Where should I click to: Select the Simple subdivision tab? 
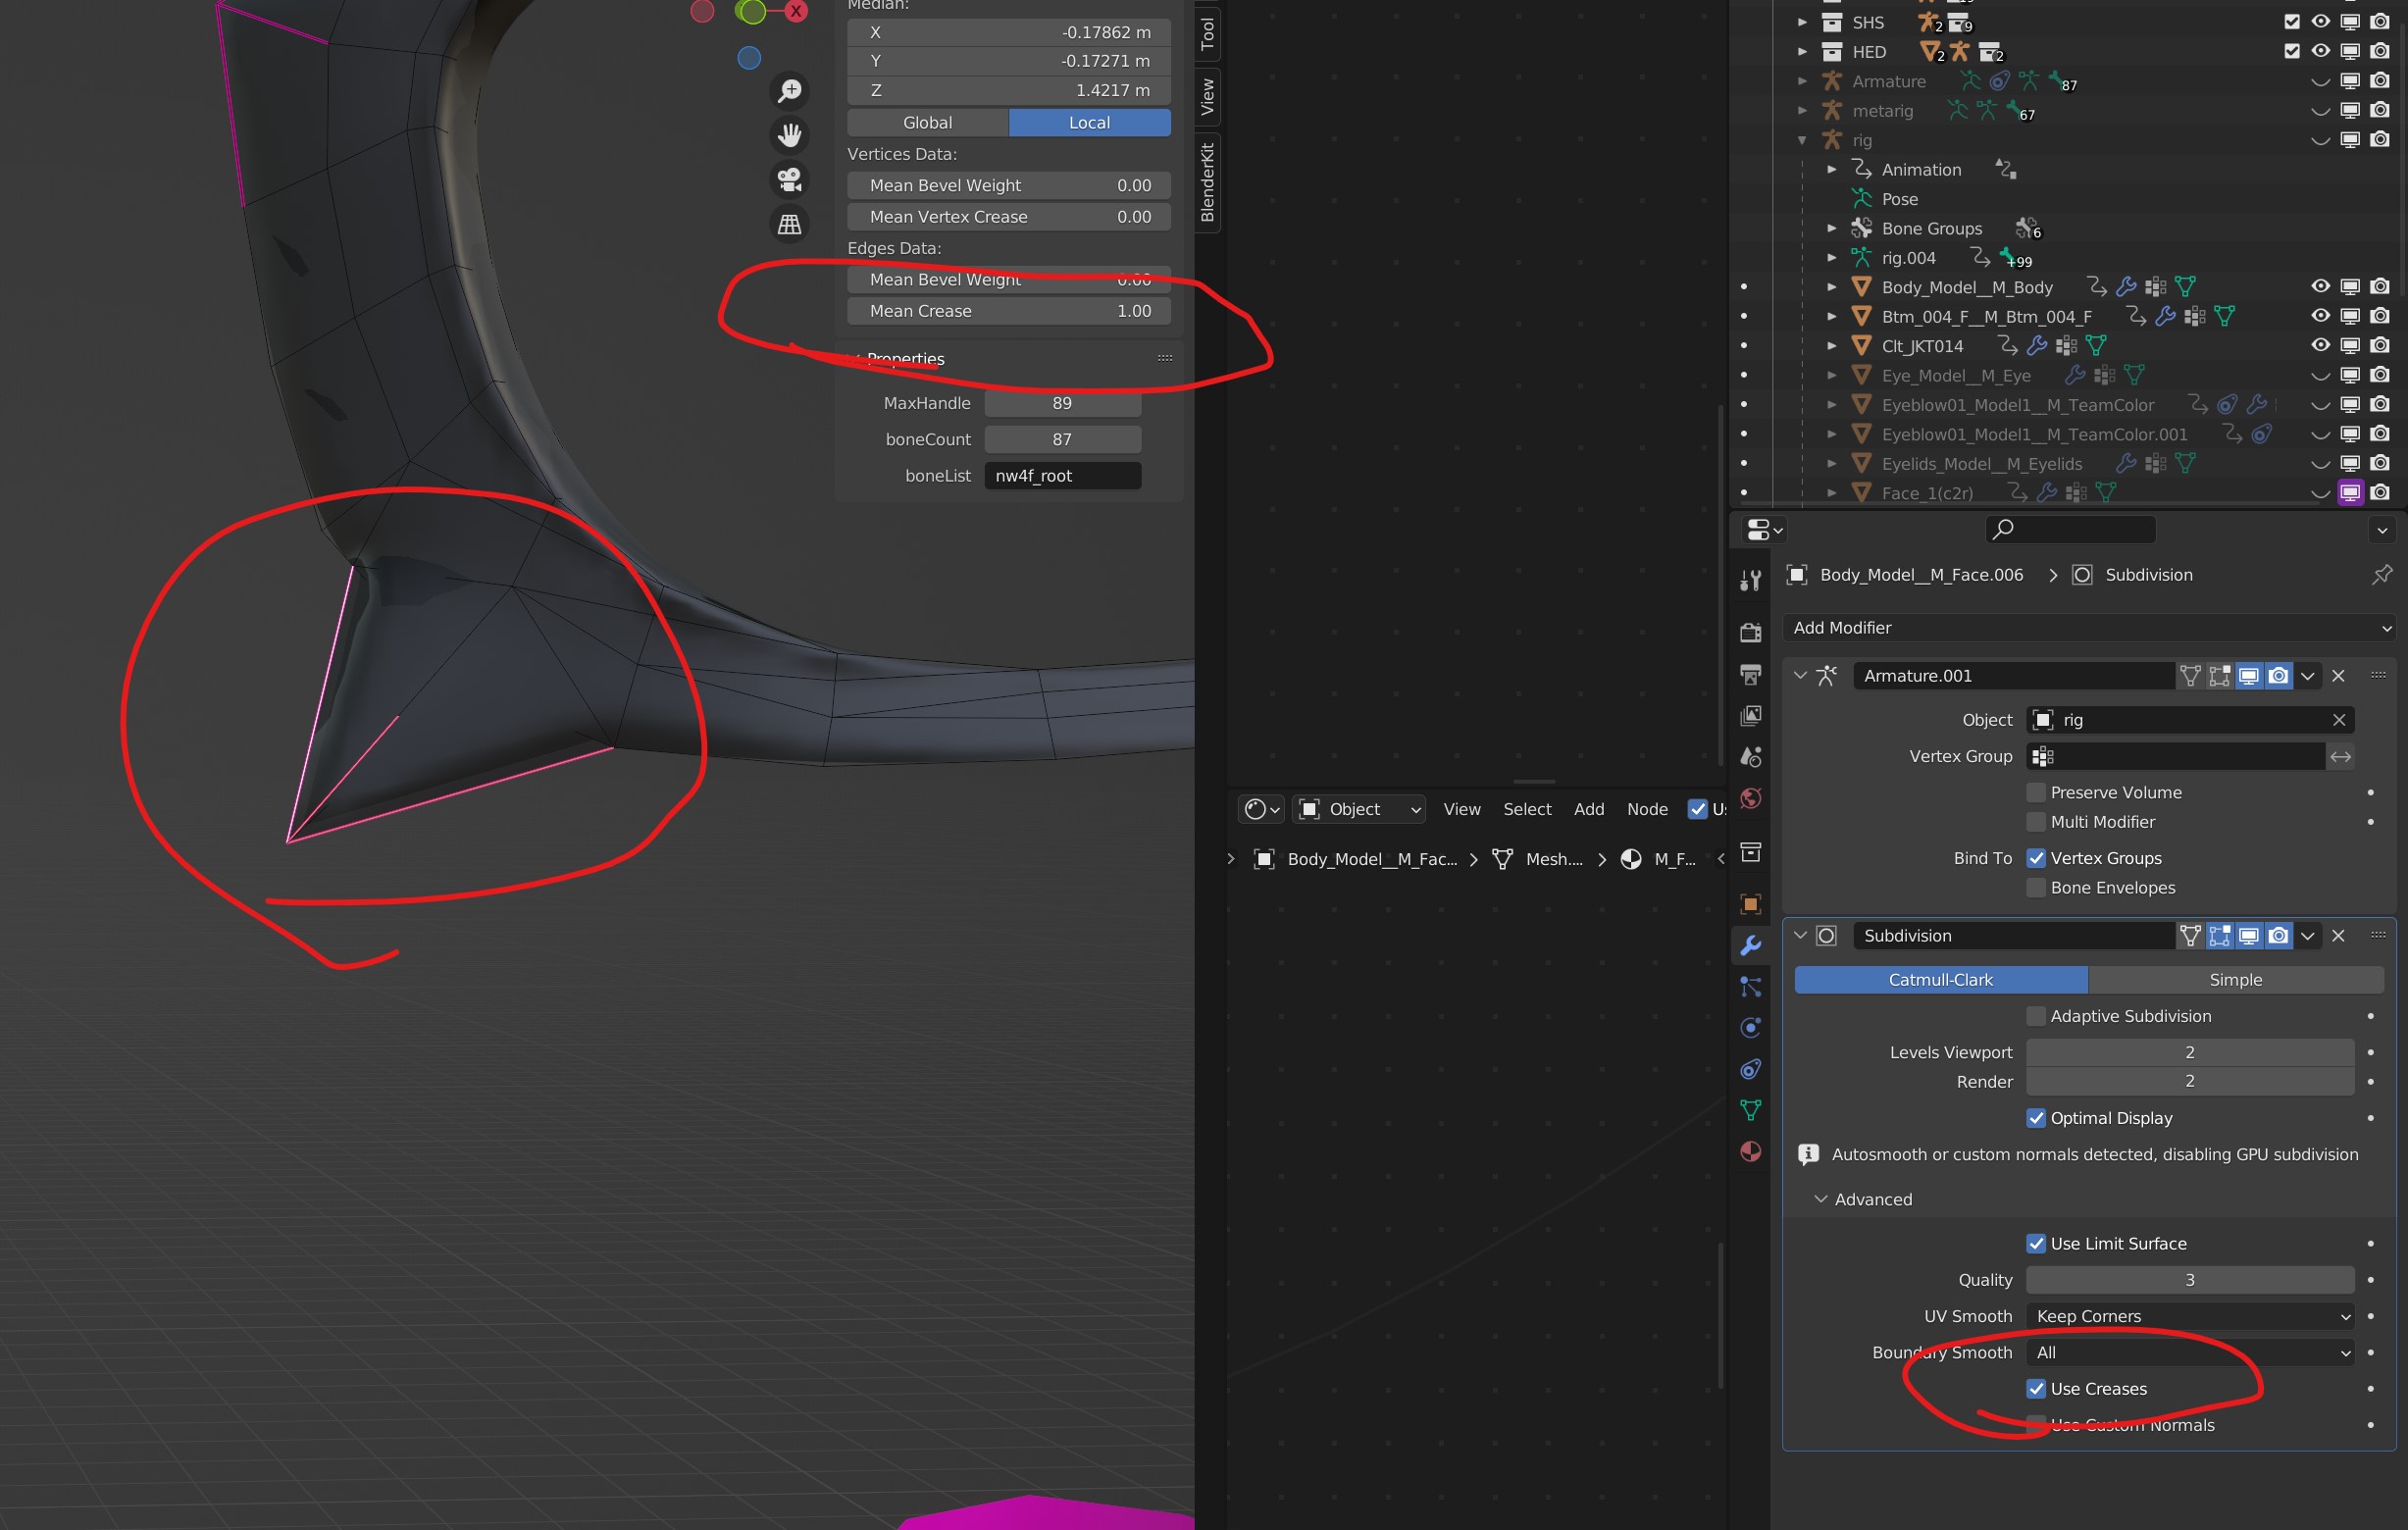(x=2232, y=979)
